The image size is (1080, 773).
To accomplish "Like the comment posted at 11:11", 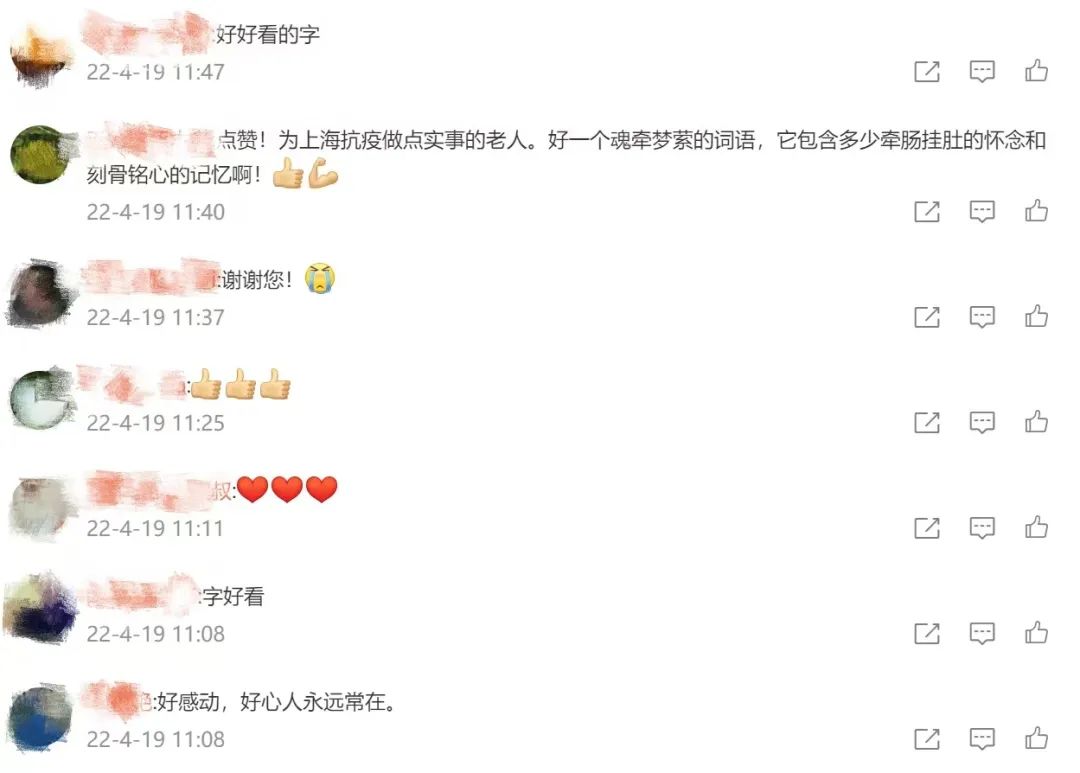I will tap(1036, 526).
